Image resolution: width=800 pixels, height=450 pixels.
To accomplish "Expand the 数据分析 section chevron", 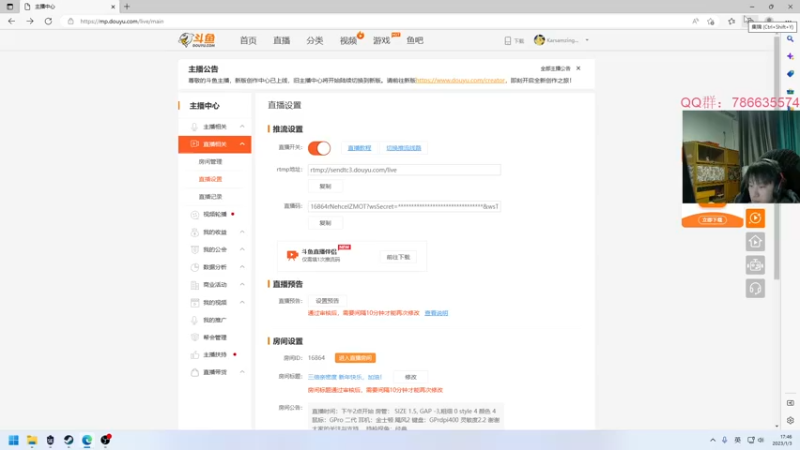I will tap(242, 267).
